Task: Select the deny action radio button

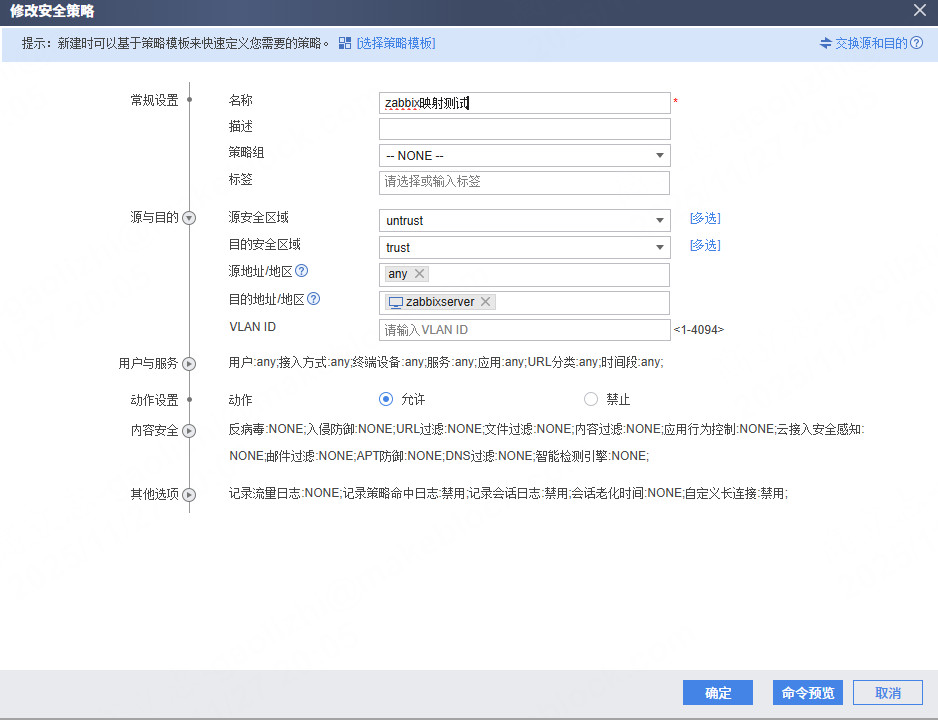Action: tap(591, 399)
